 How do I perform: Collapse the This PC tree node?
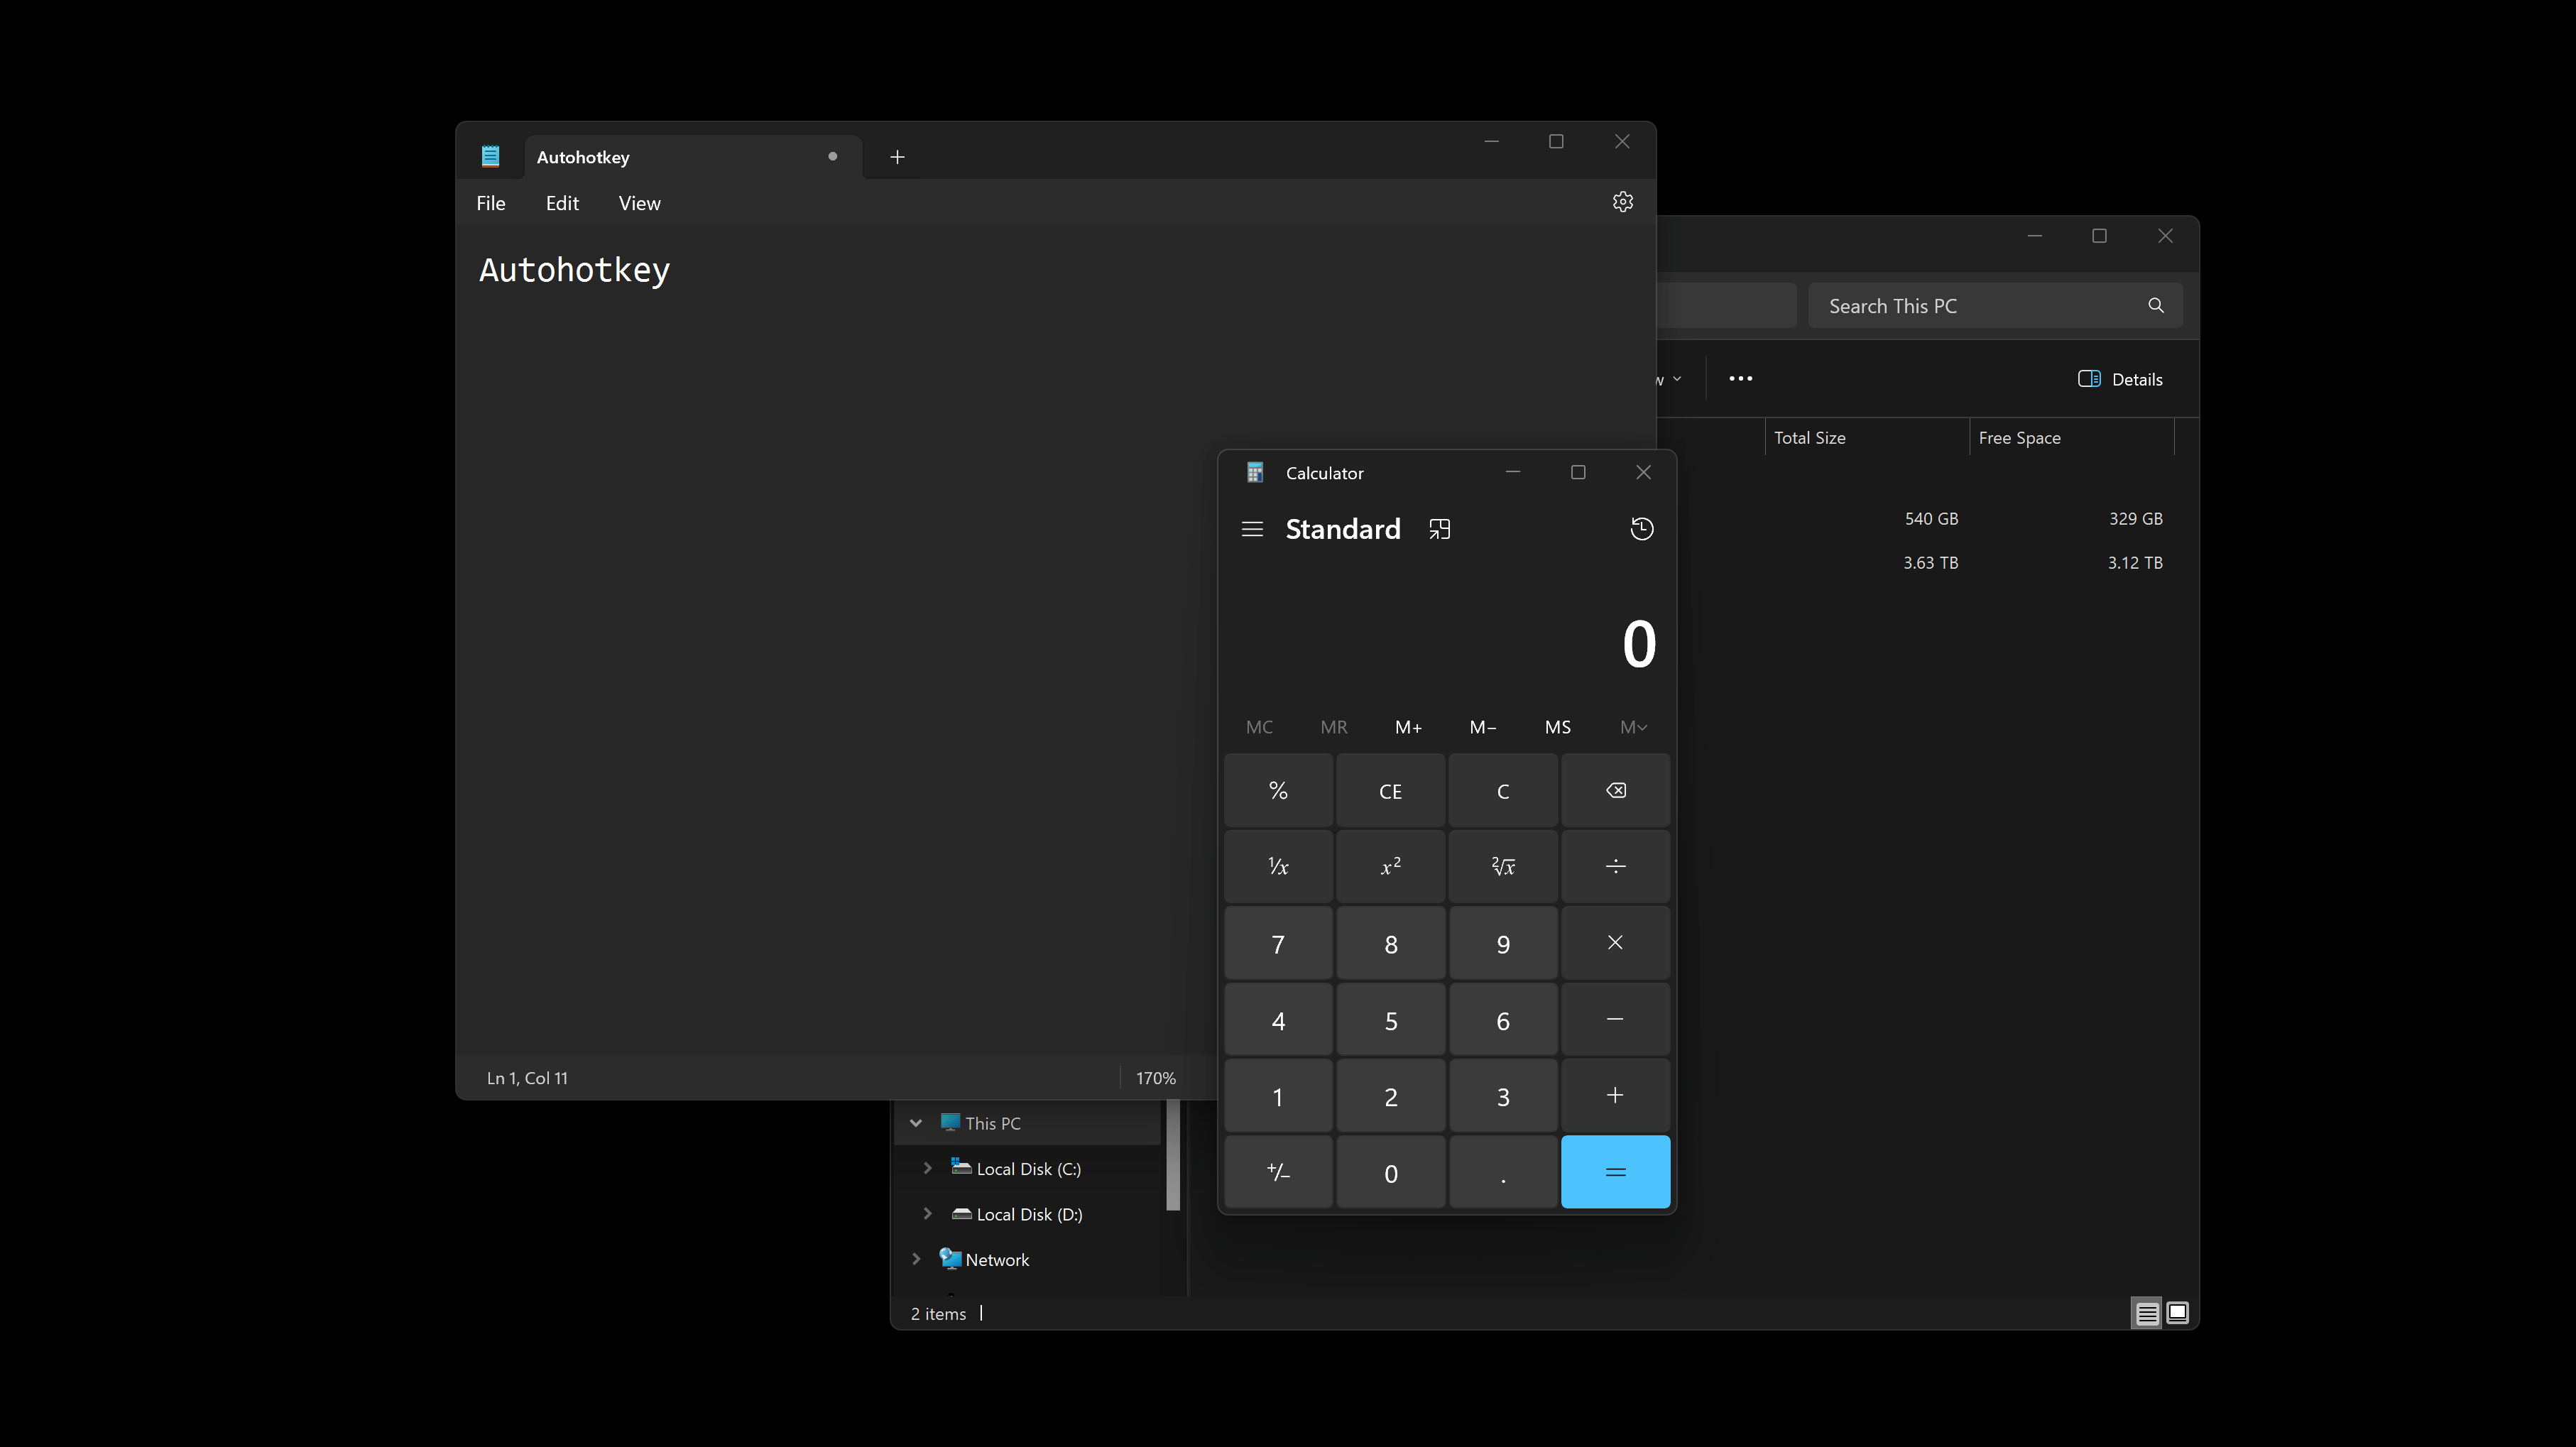916,1123
